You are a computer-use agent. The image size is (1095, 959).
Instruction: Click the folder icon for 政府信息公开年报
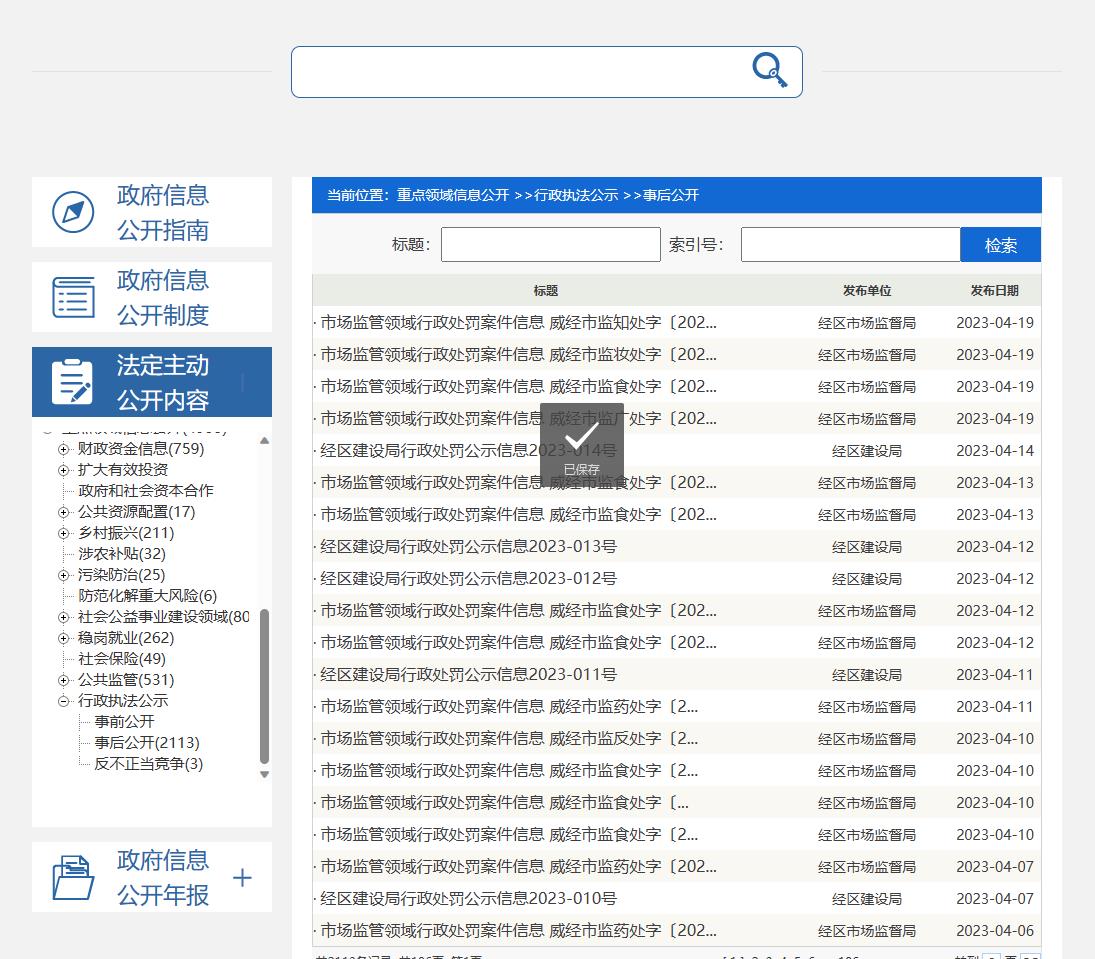[x=73, y=877]
